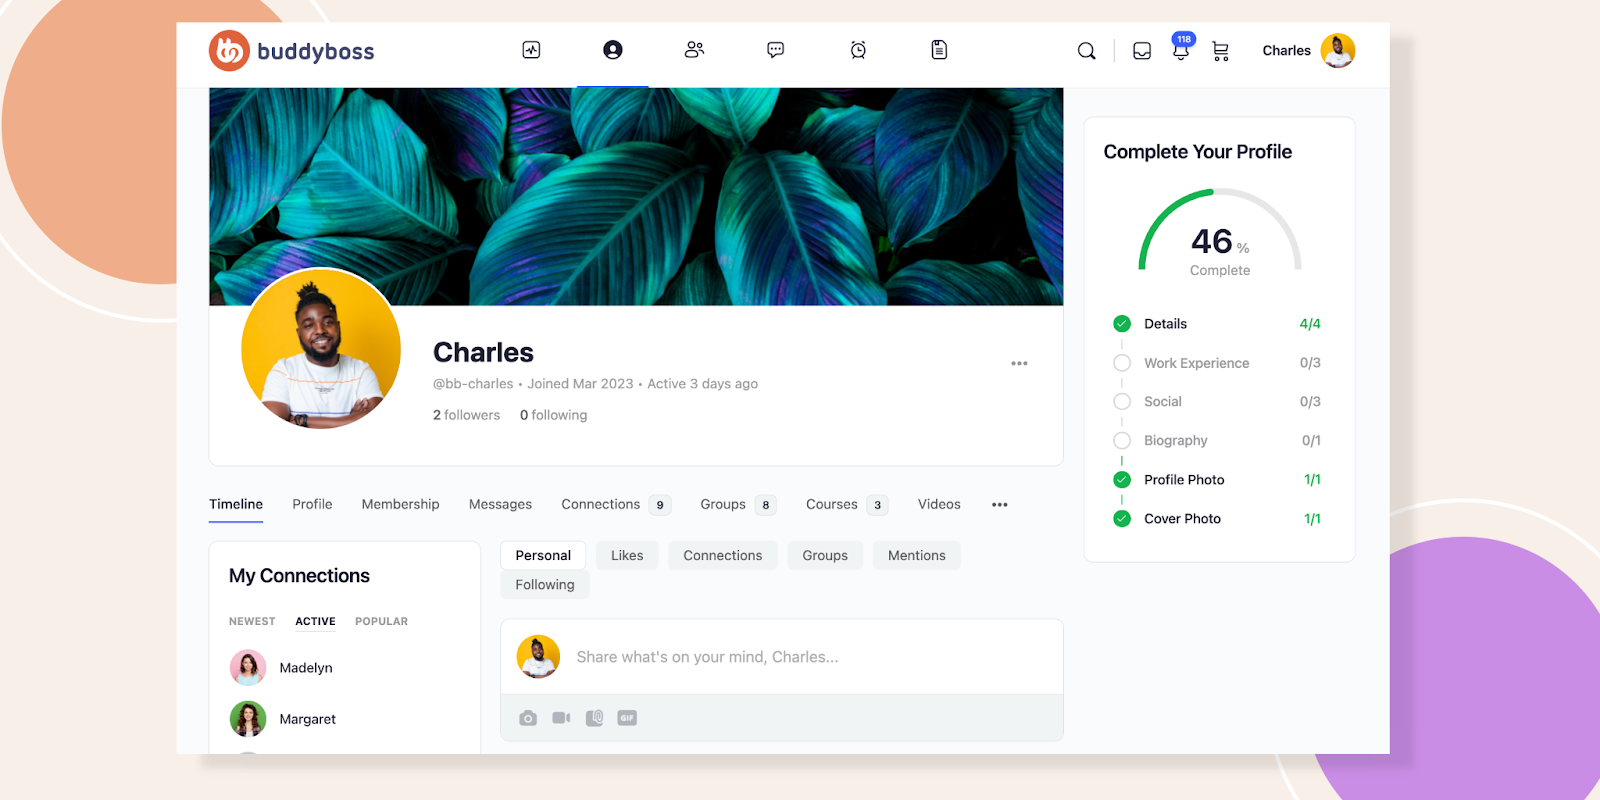Viewport: 1600px width, 800px height.
Task: Open the members icon in top navigation
Action: point(694,50)
